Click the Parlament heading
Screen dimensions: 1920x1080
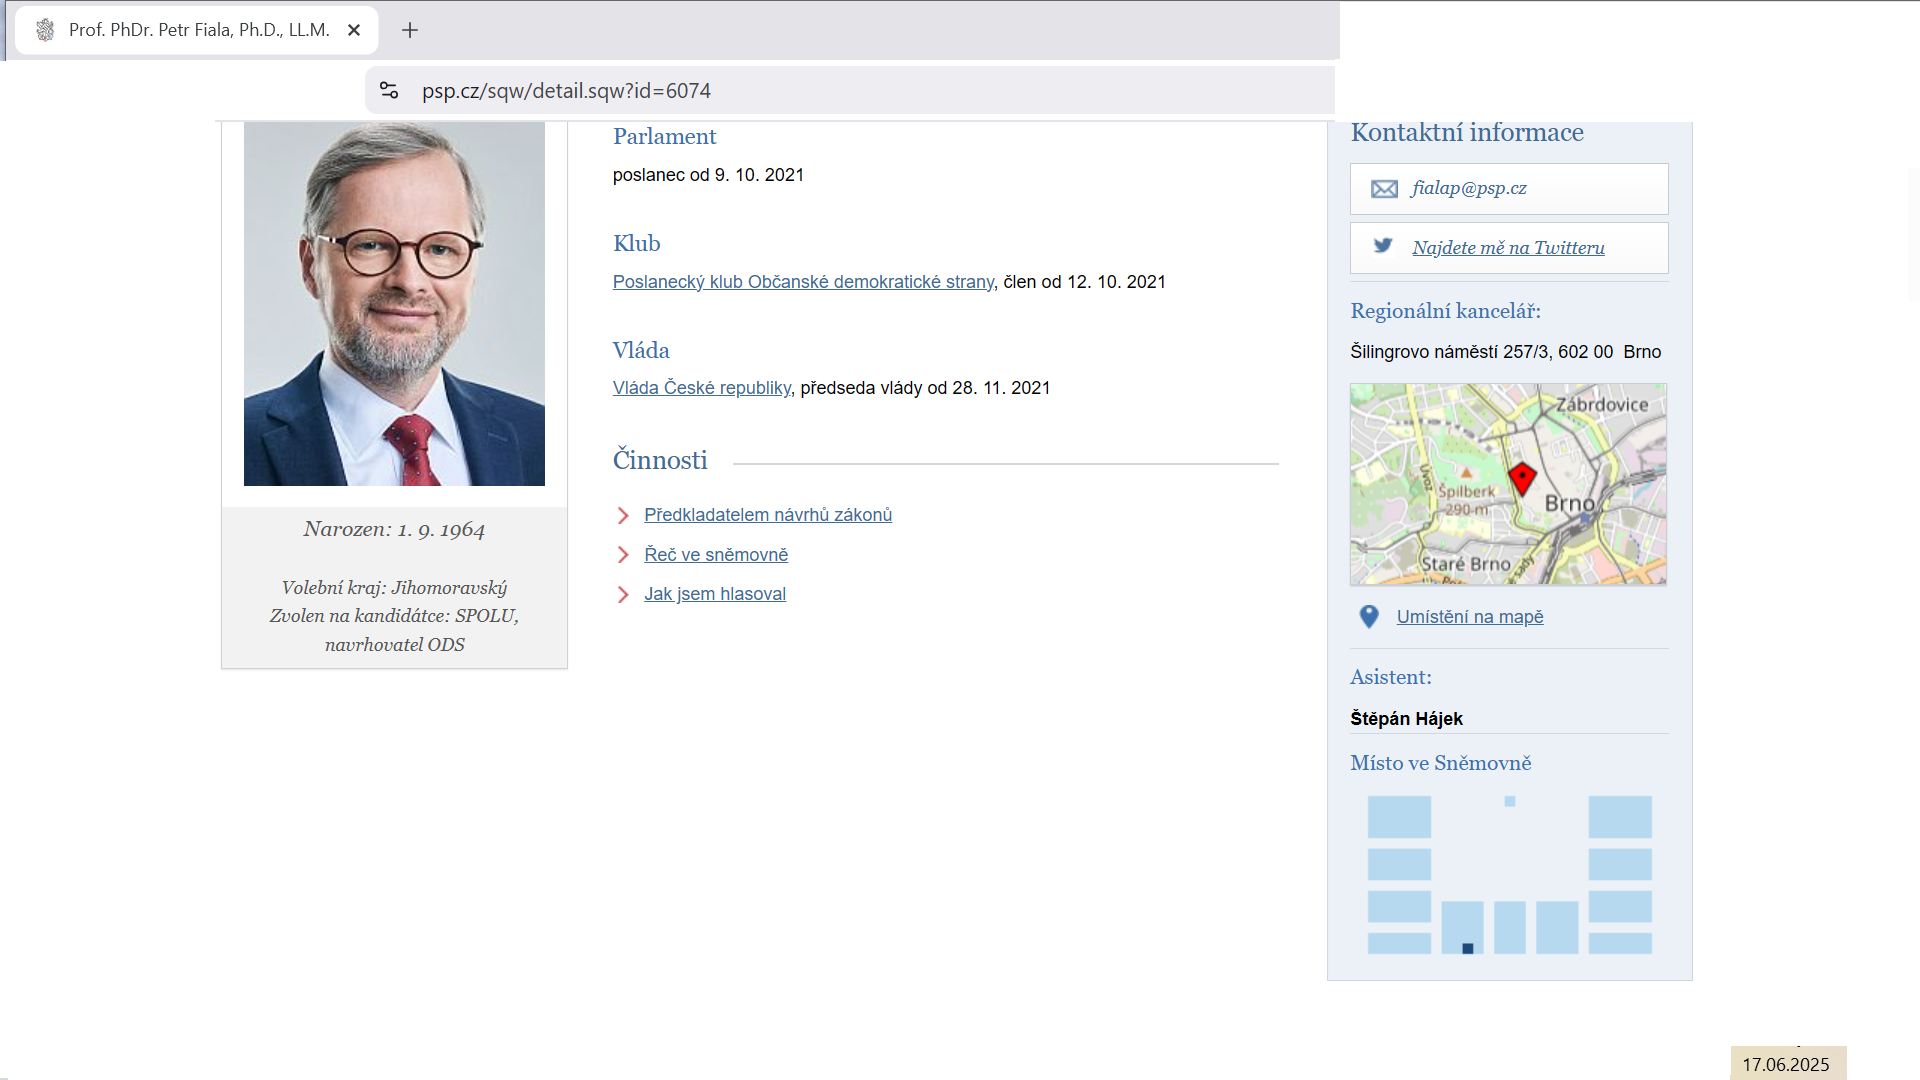[x=664, y=137]
